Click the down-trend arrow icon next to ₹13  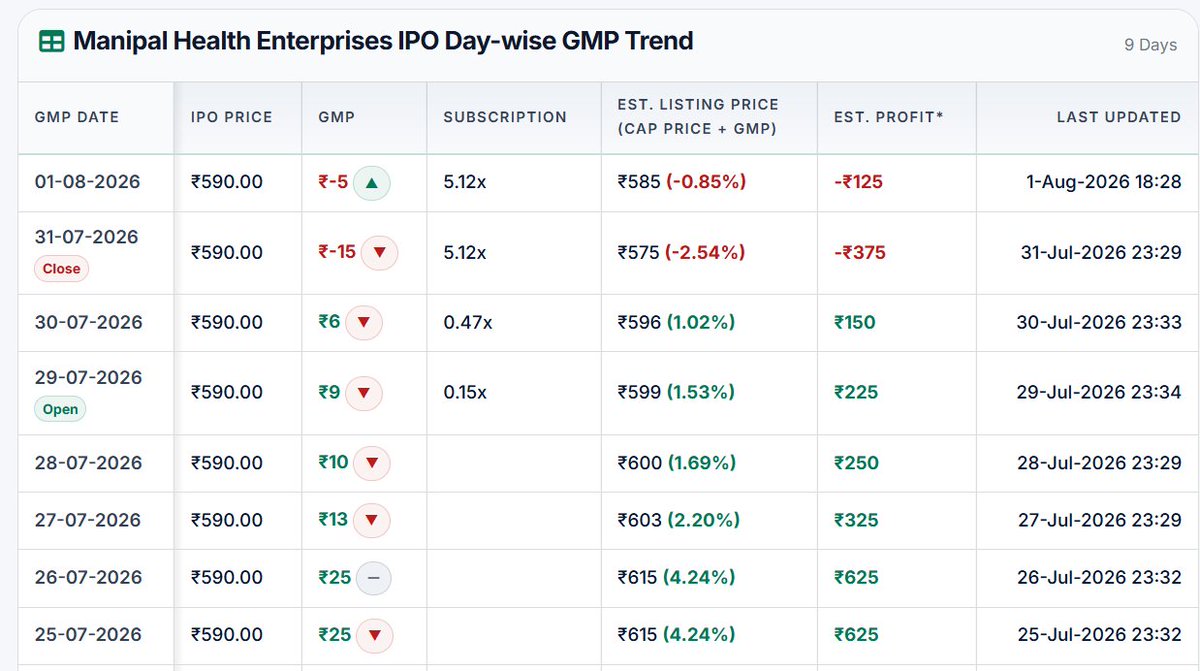[372, 520]
